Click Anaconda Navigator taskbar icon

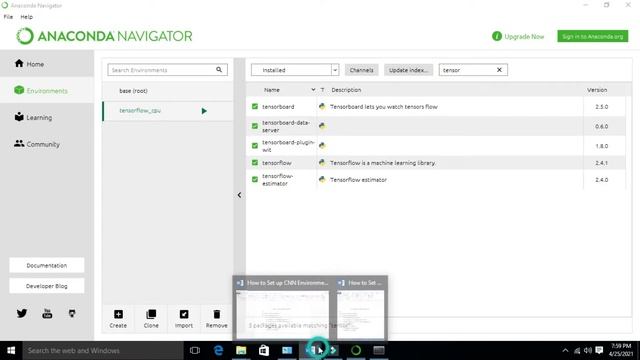356,351
